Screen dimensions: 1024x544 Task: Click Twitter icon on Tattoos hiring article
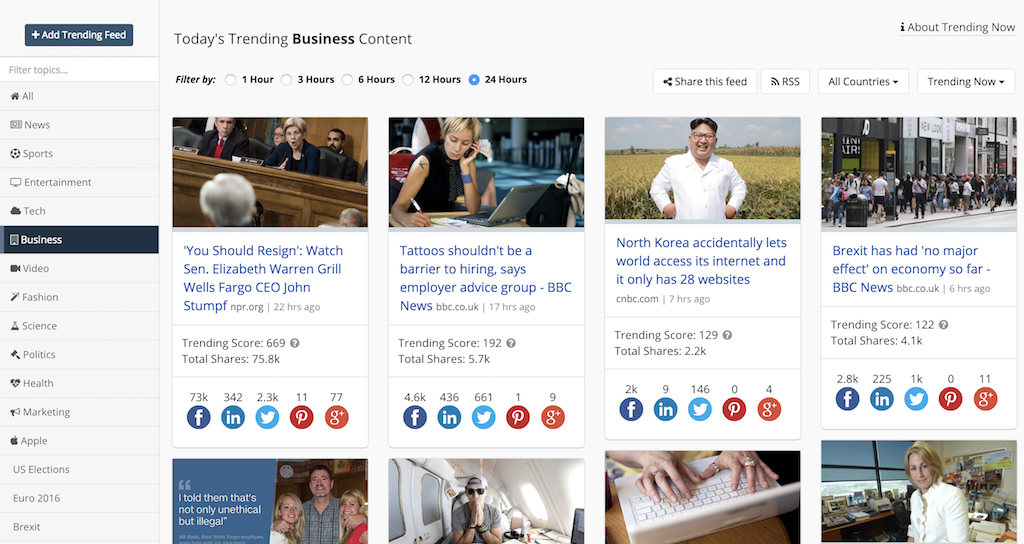[483, 417]
